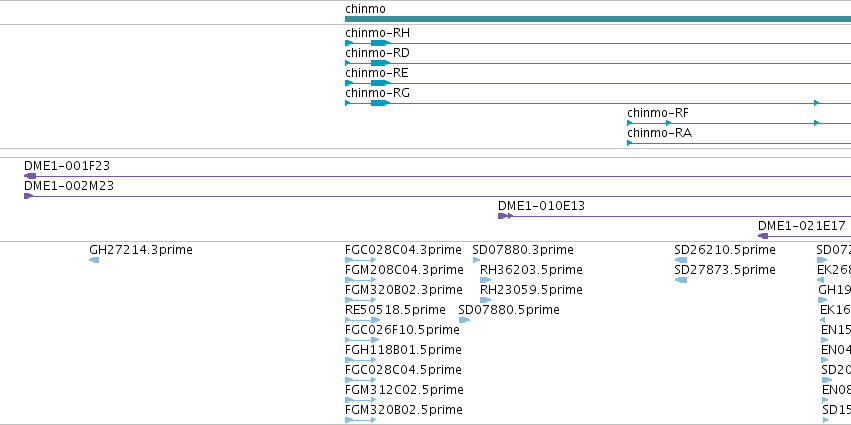This screenshot has width=851, height=425.
Task: Click the DME1-001F23 clone arrowhead
Action: pos(30,176)
